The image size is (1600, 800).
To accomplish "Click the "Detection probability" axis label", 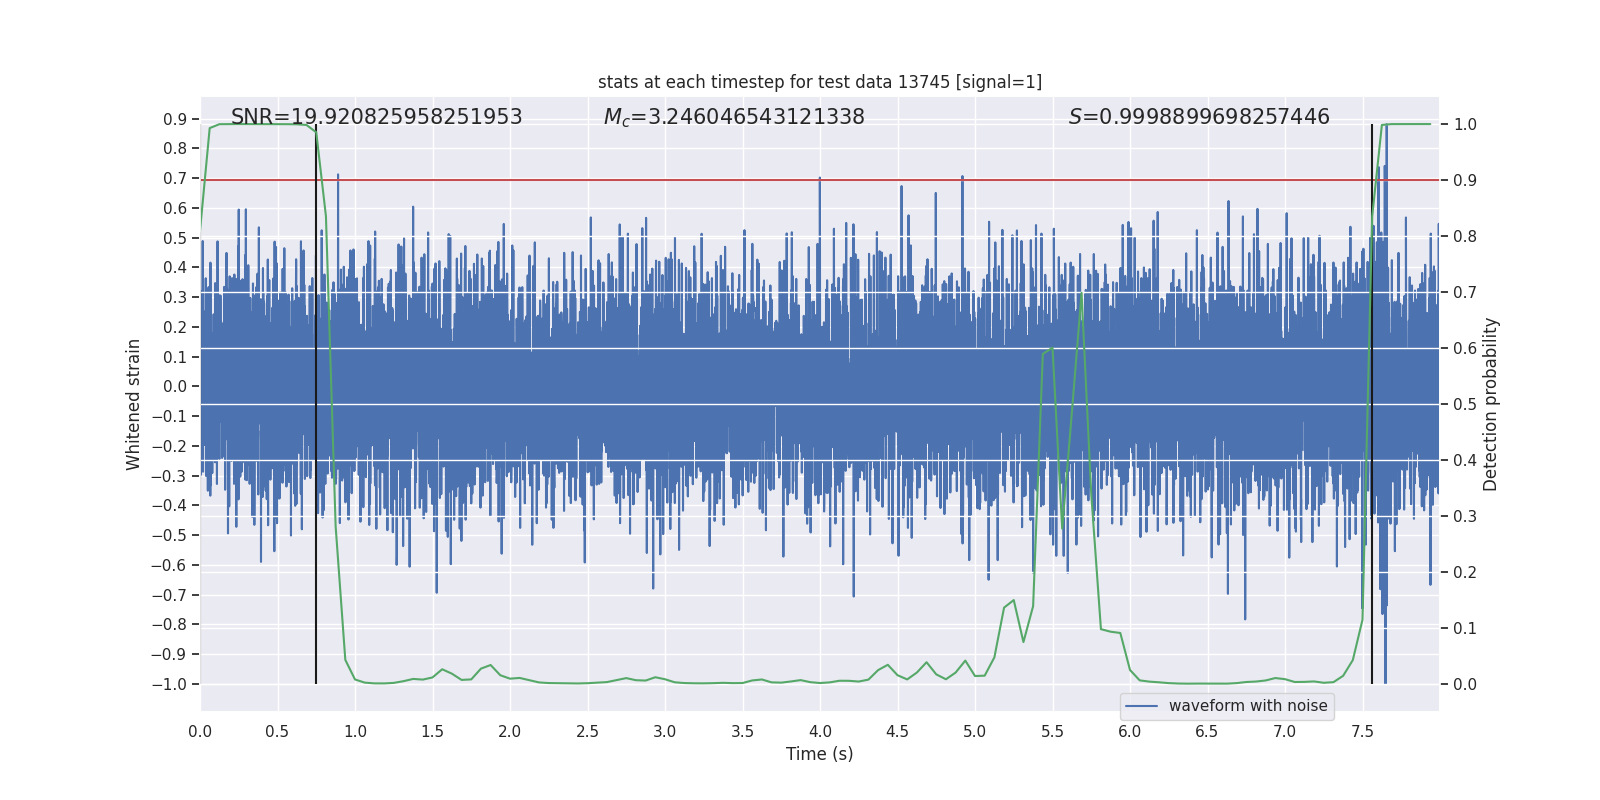I will (x=1491, y=404).
